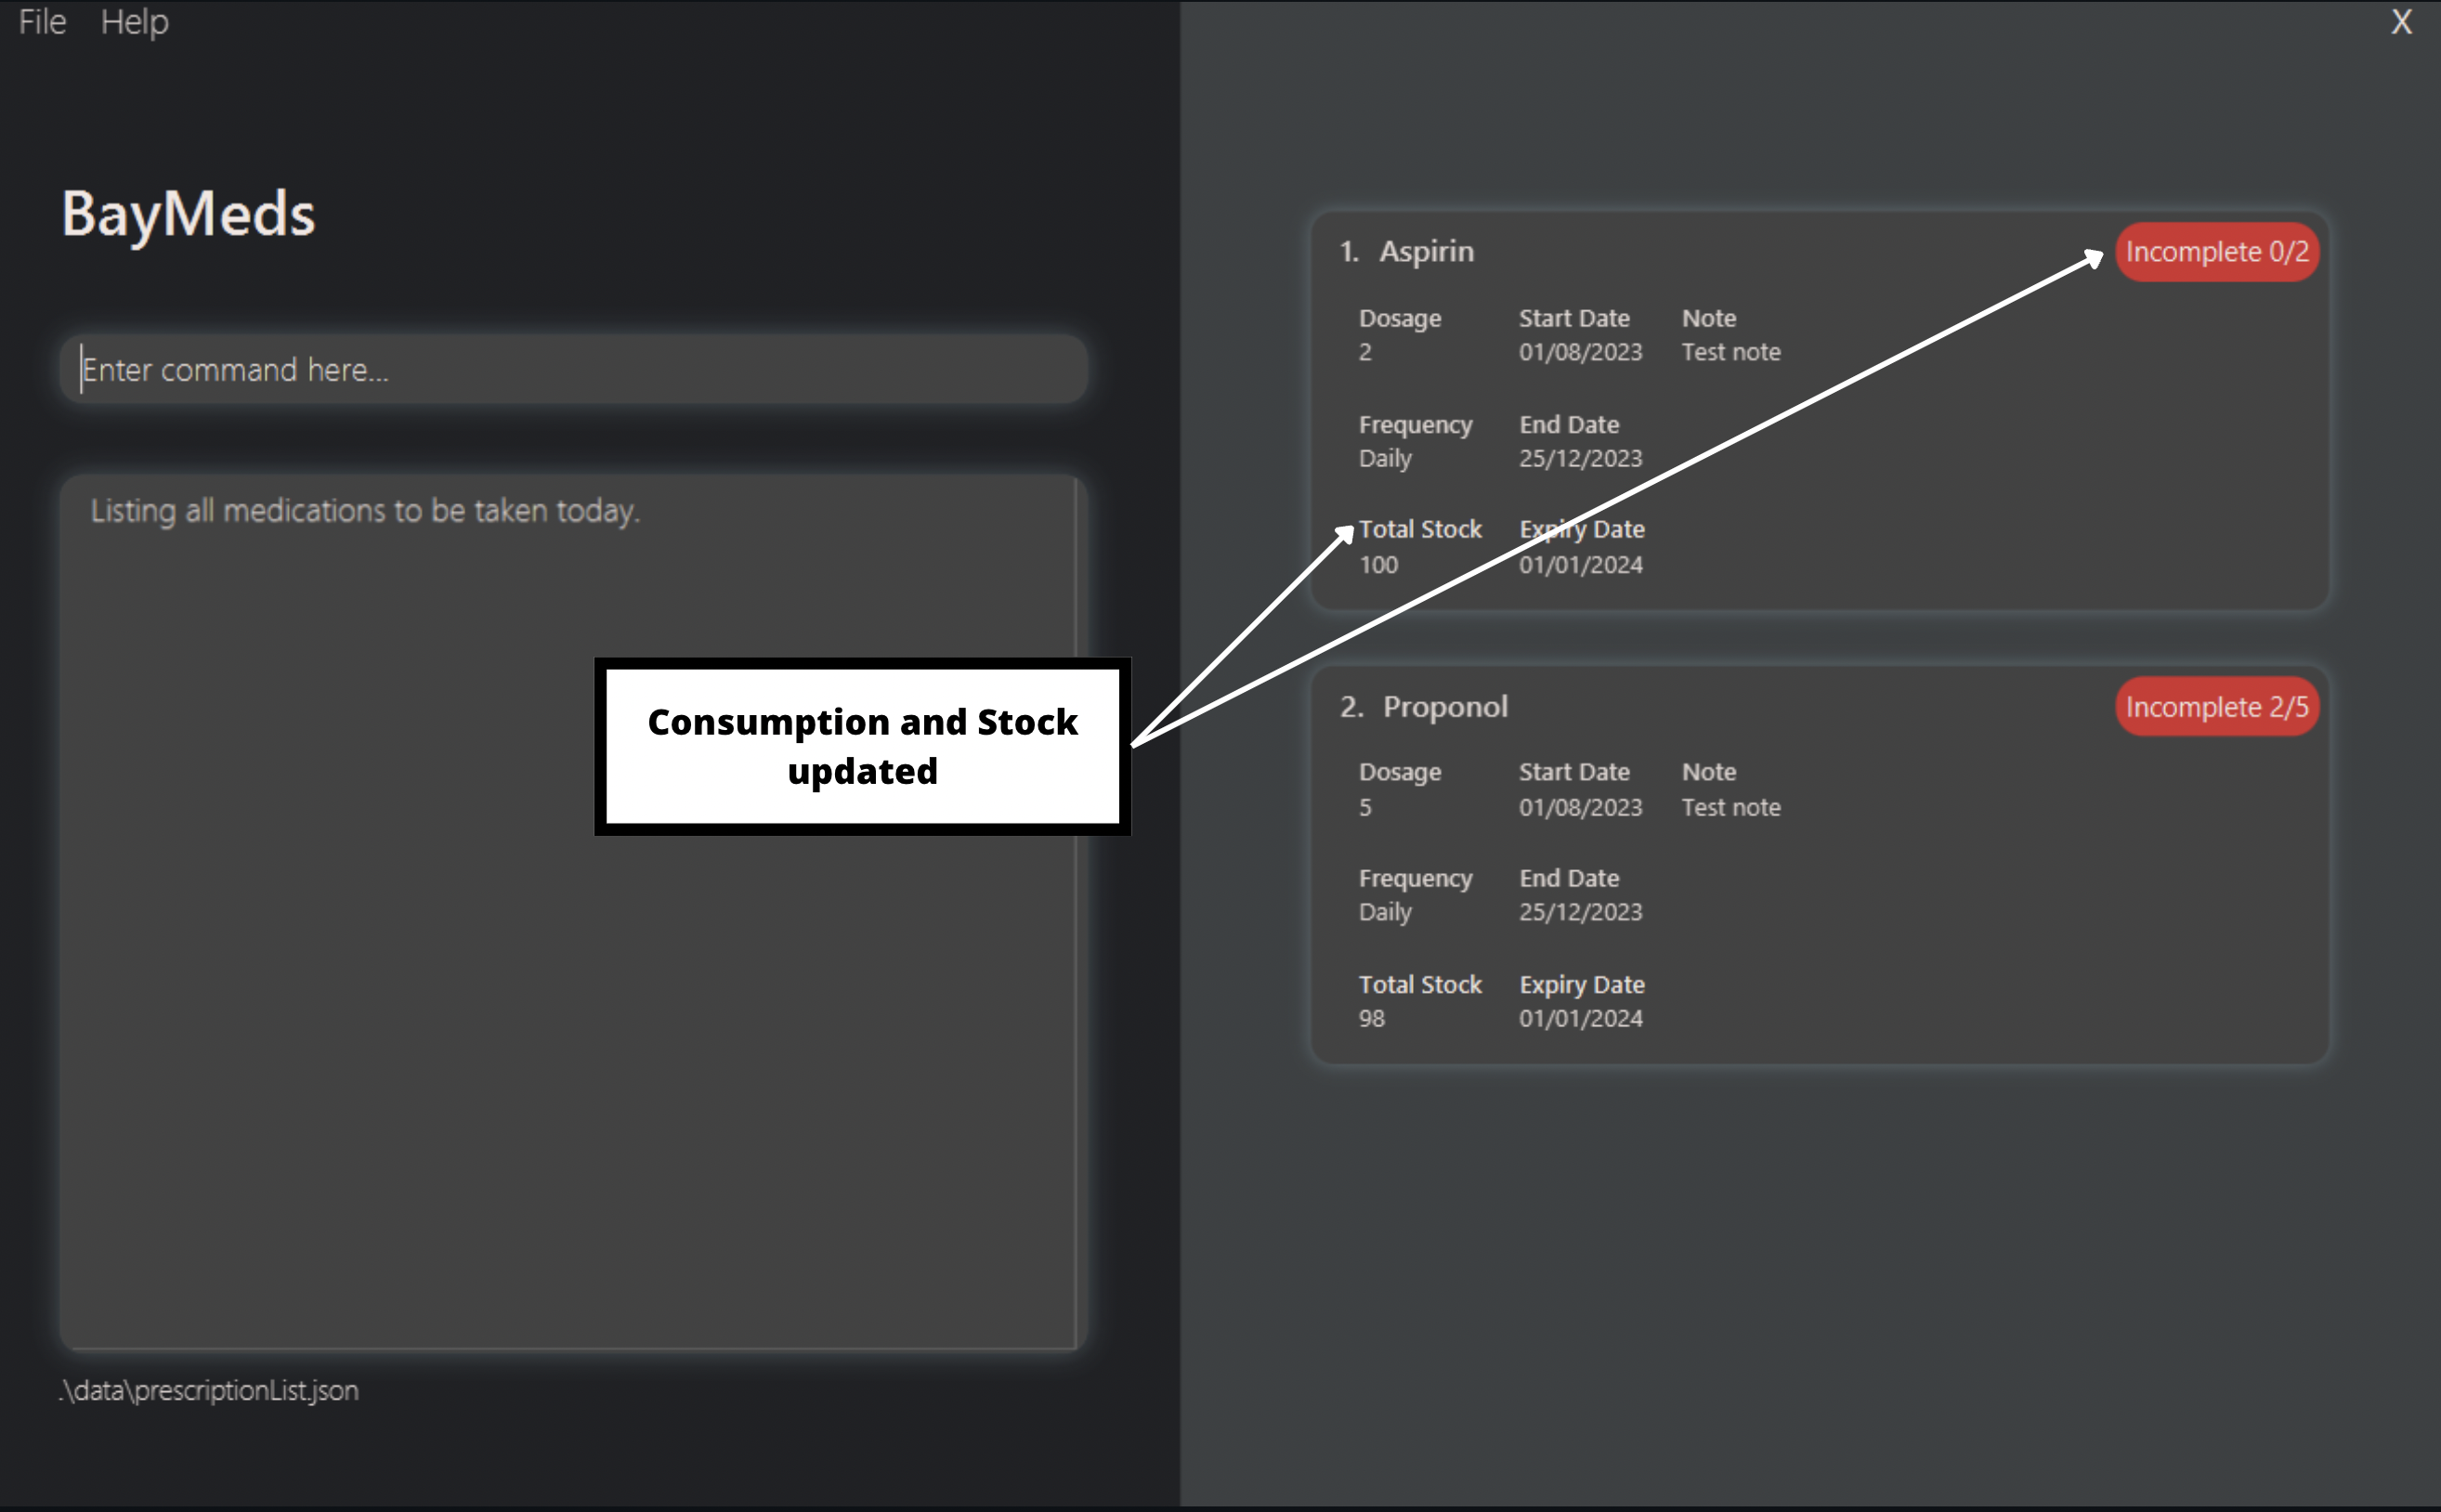Screen dimensions: 2441x1512
Task: Click the BayMeds application title
Action: pyautogui.click(x=188, y=214)
